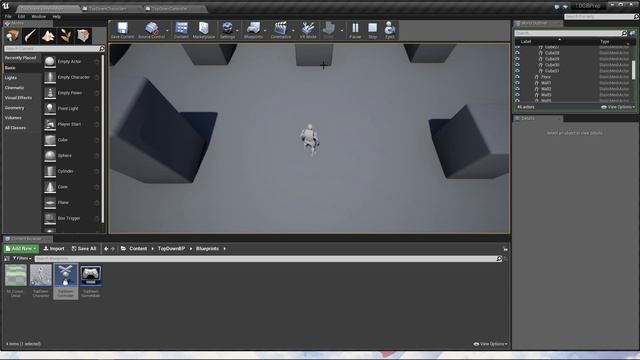Screen dimensions: 640x360
Task: Open the Cinematics toolbar button
Action: pos(281,31)
